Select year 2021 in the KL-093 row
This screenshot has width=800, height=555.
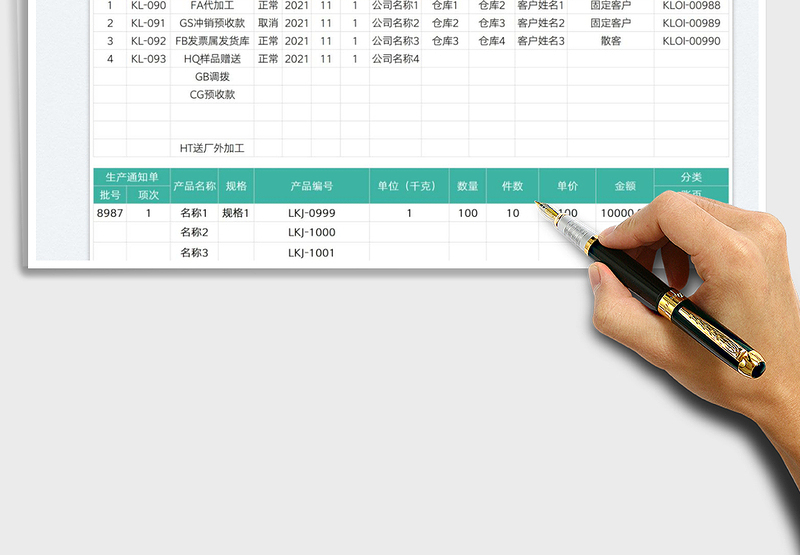click(x=296, y=59)
